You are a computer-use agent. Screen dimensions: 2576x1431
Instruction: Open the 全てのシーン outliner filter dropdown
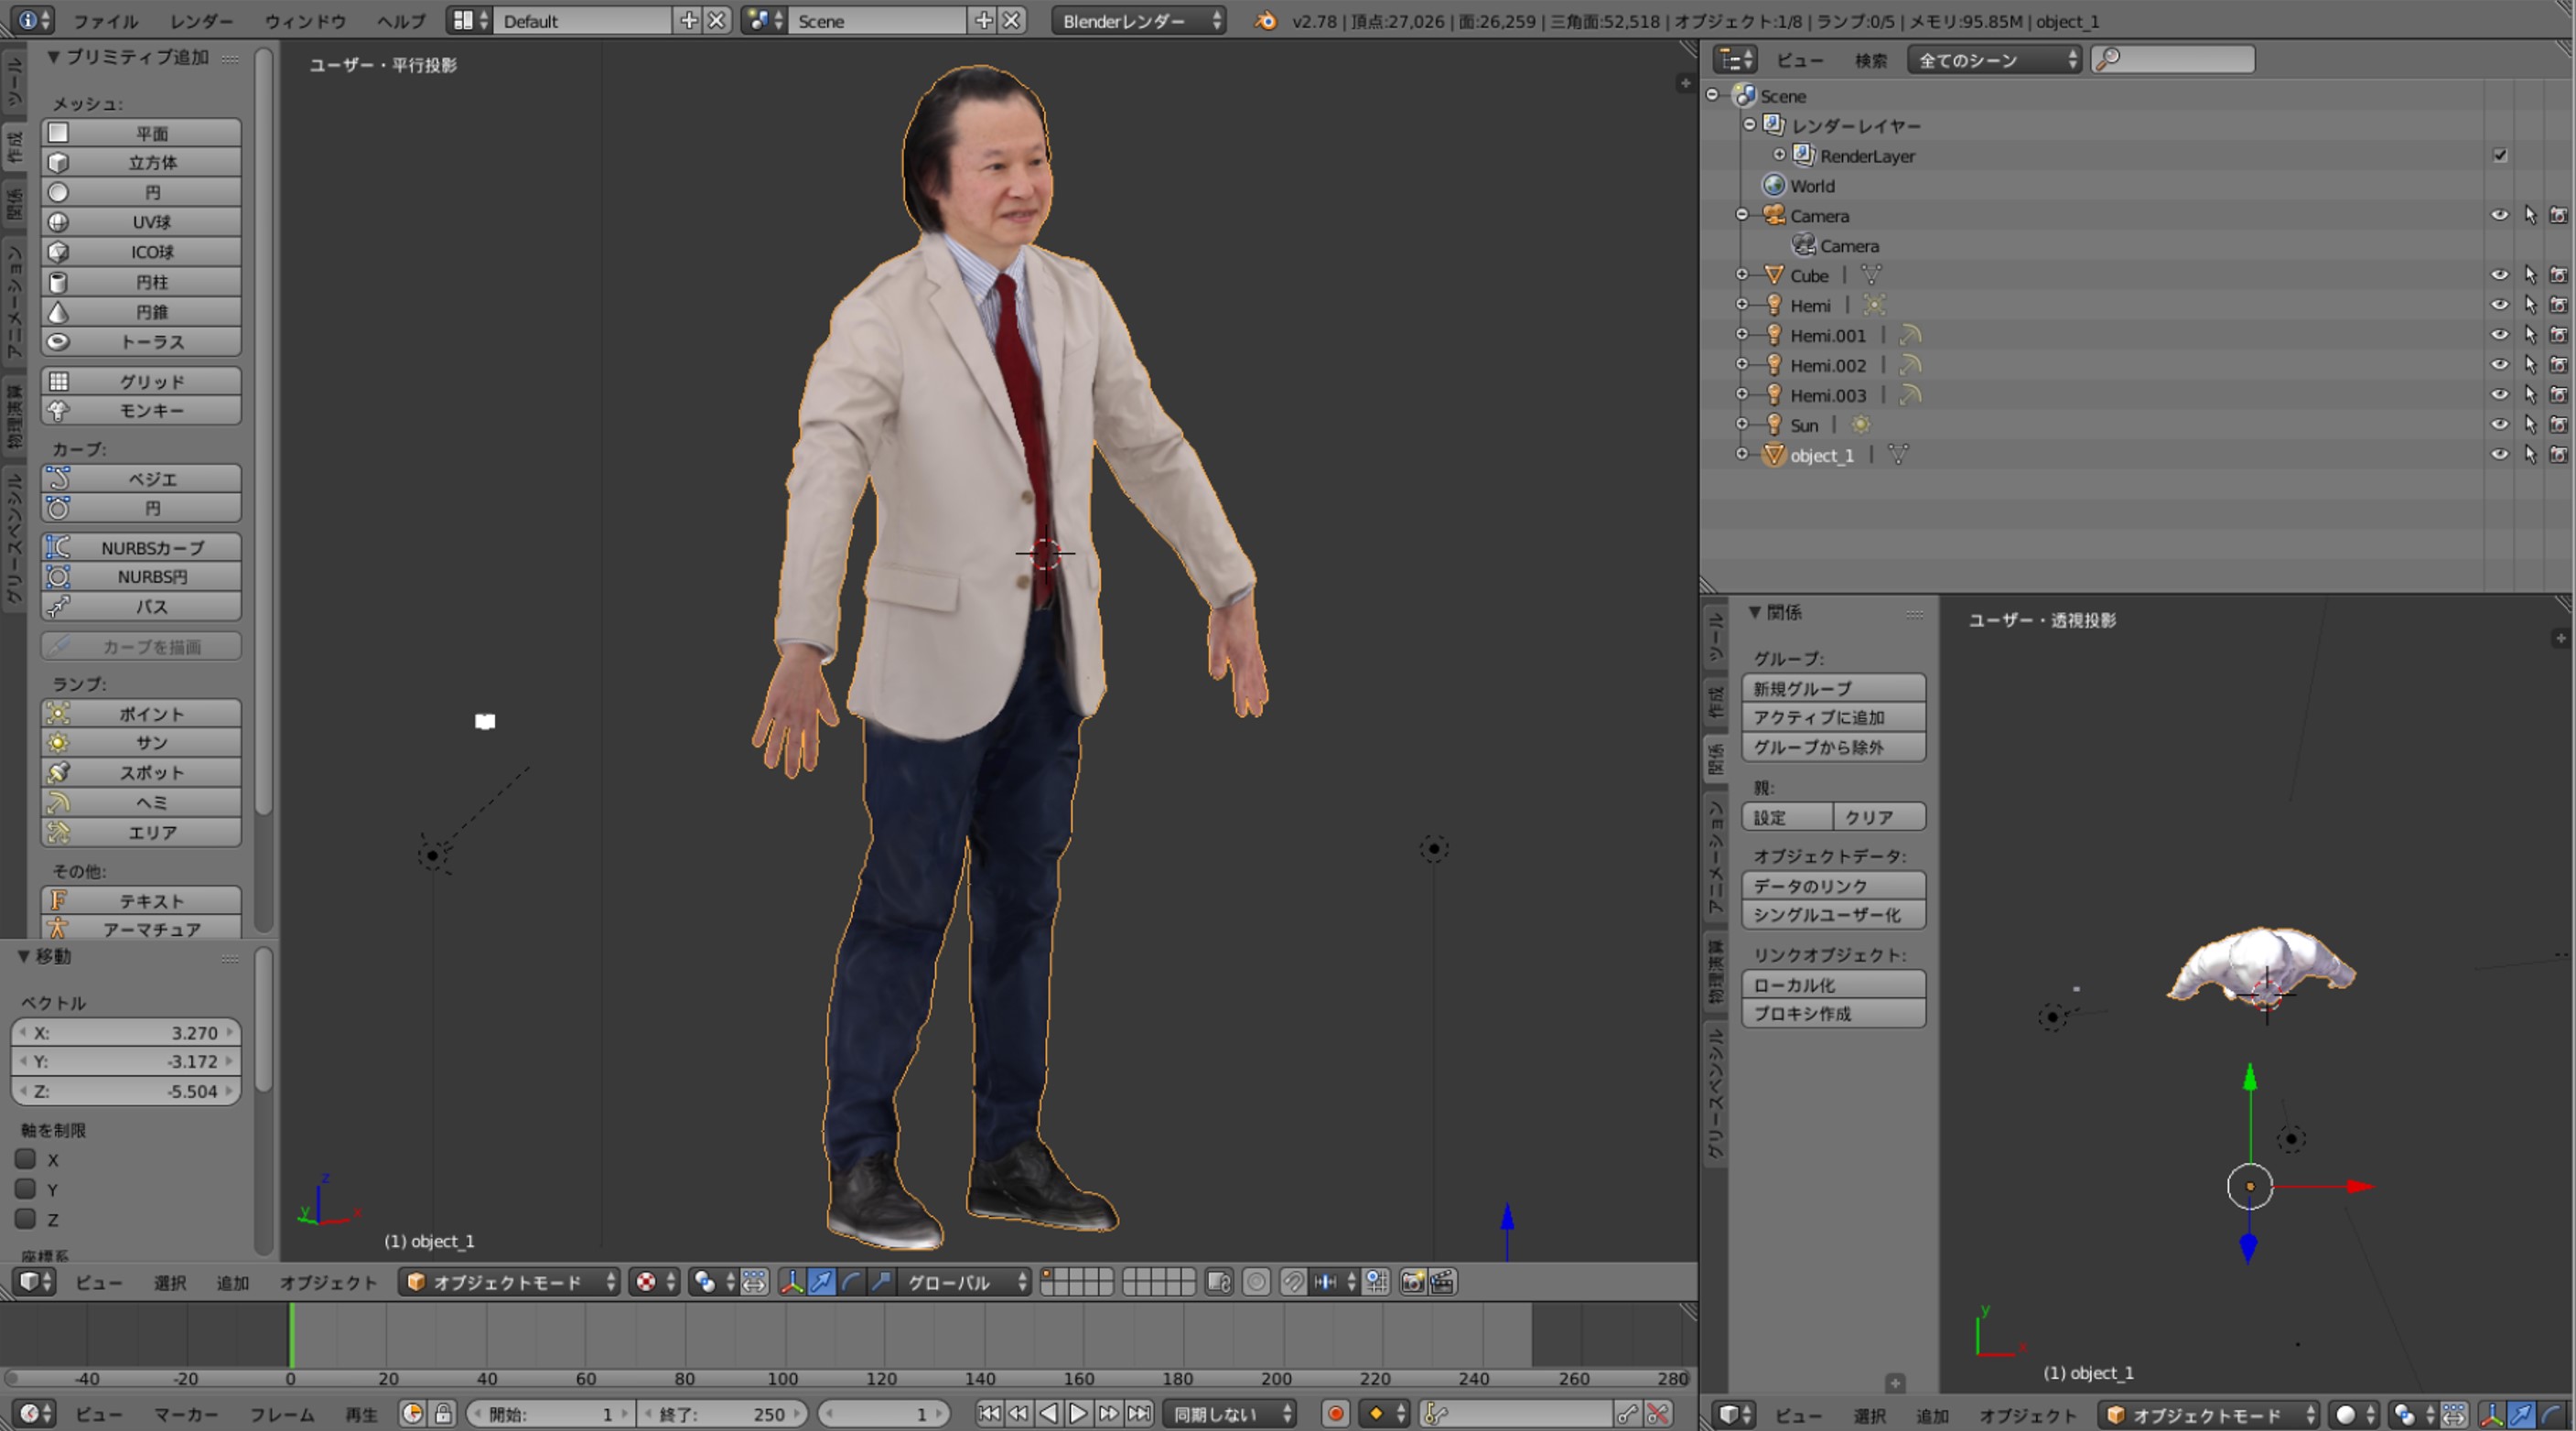pos(1995,60)
